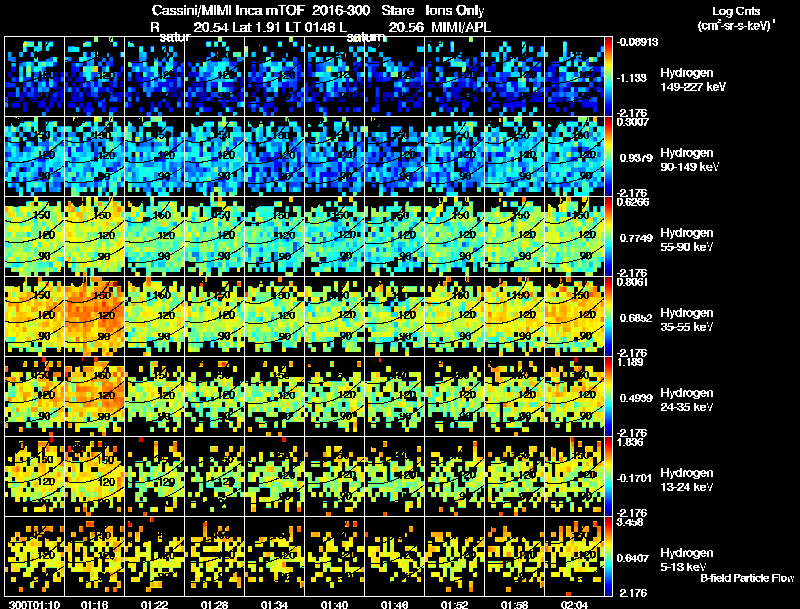
Task: Click the '0.6266' color scale value
Action: [633, 202]
